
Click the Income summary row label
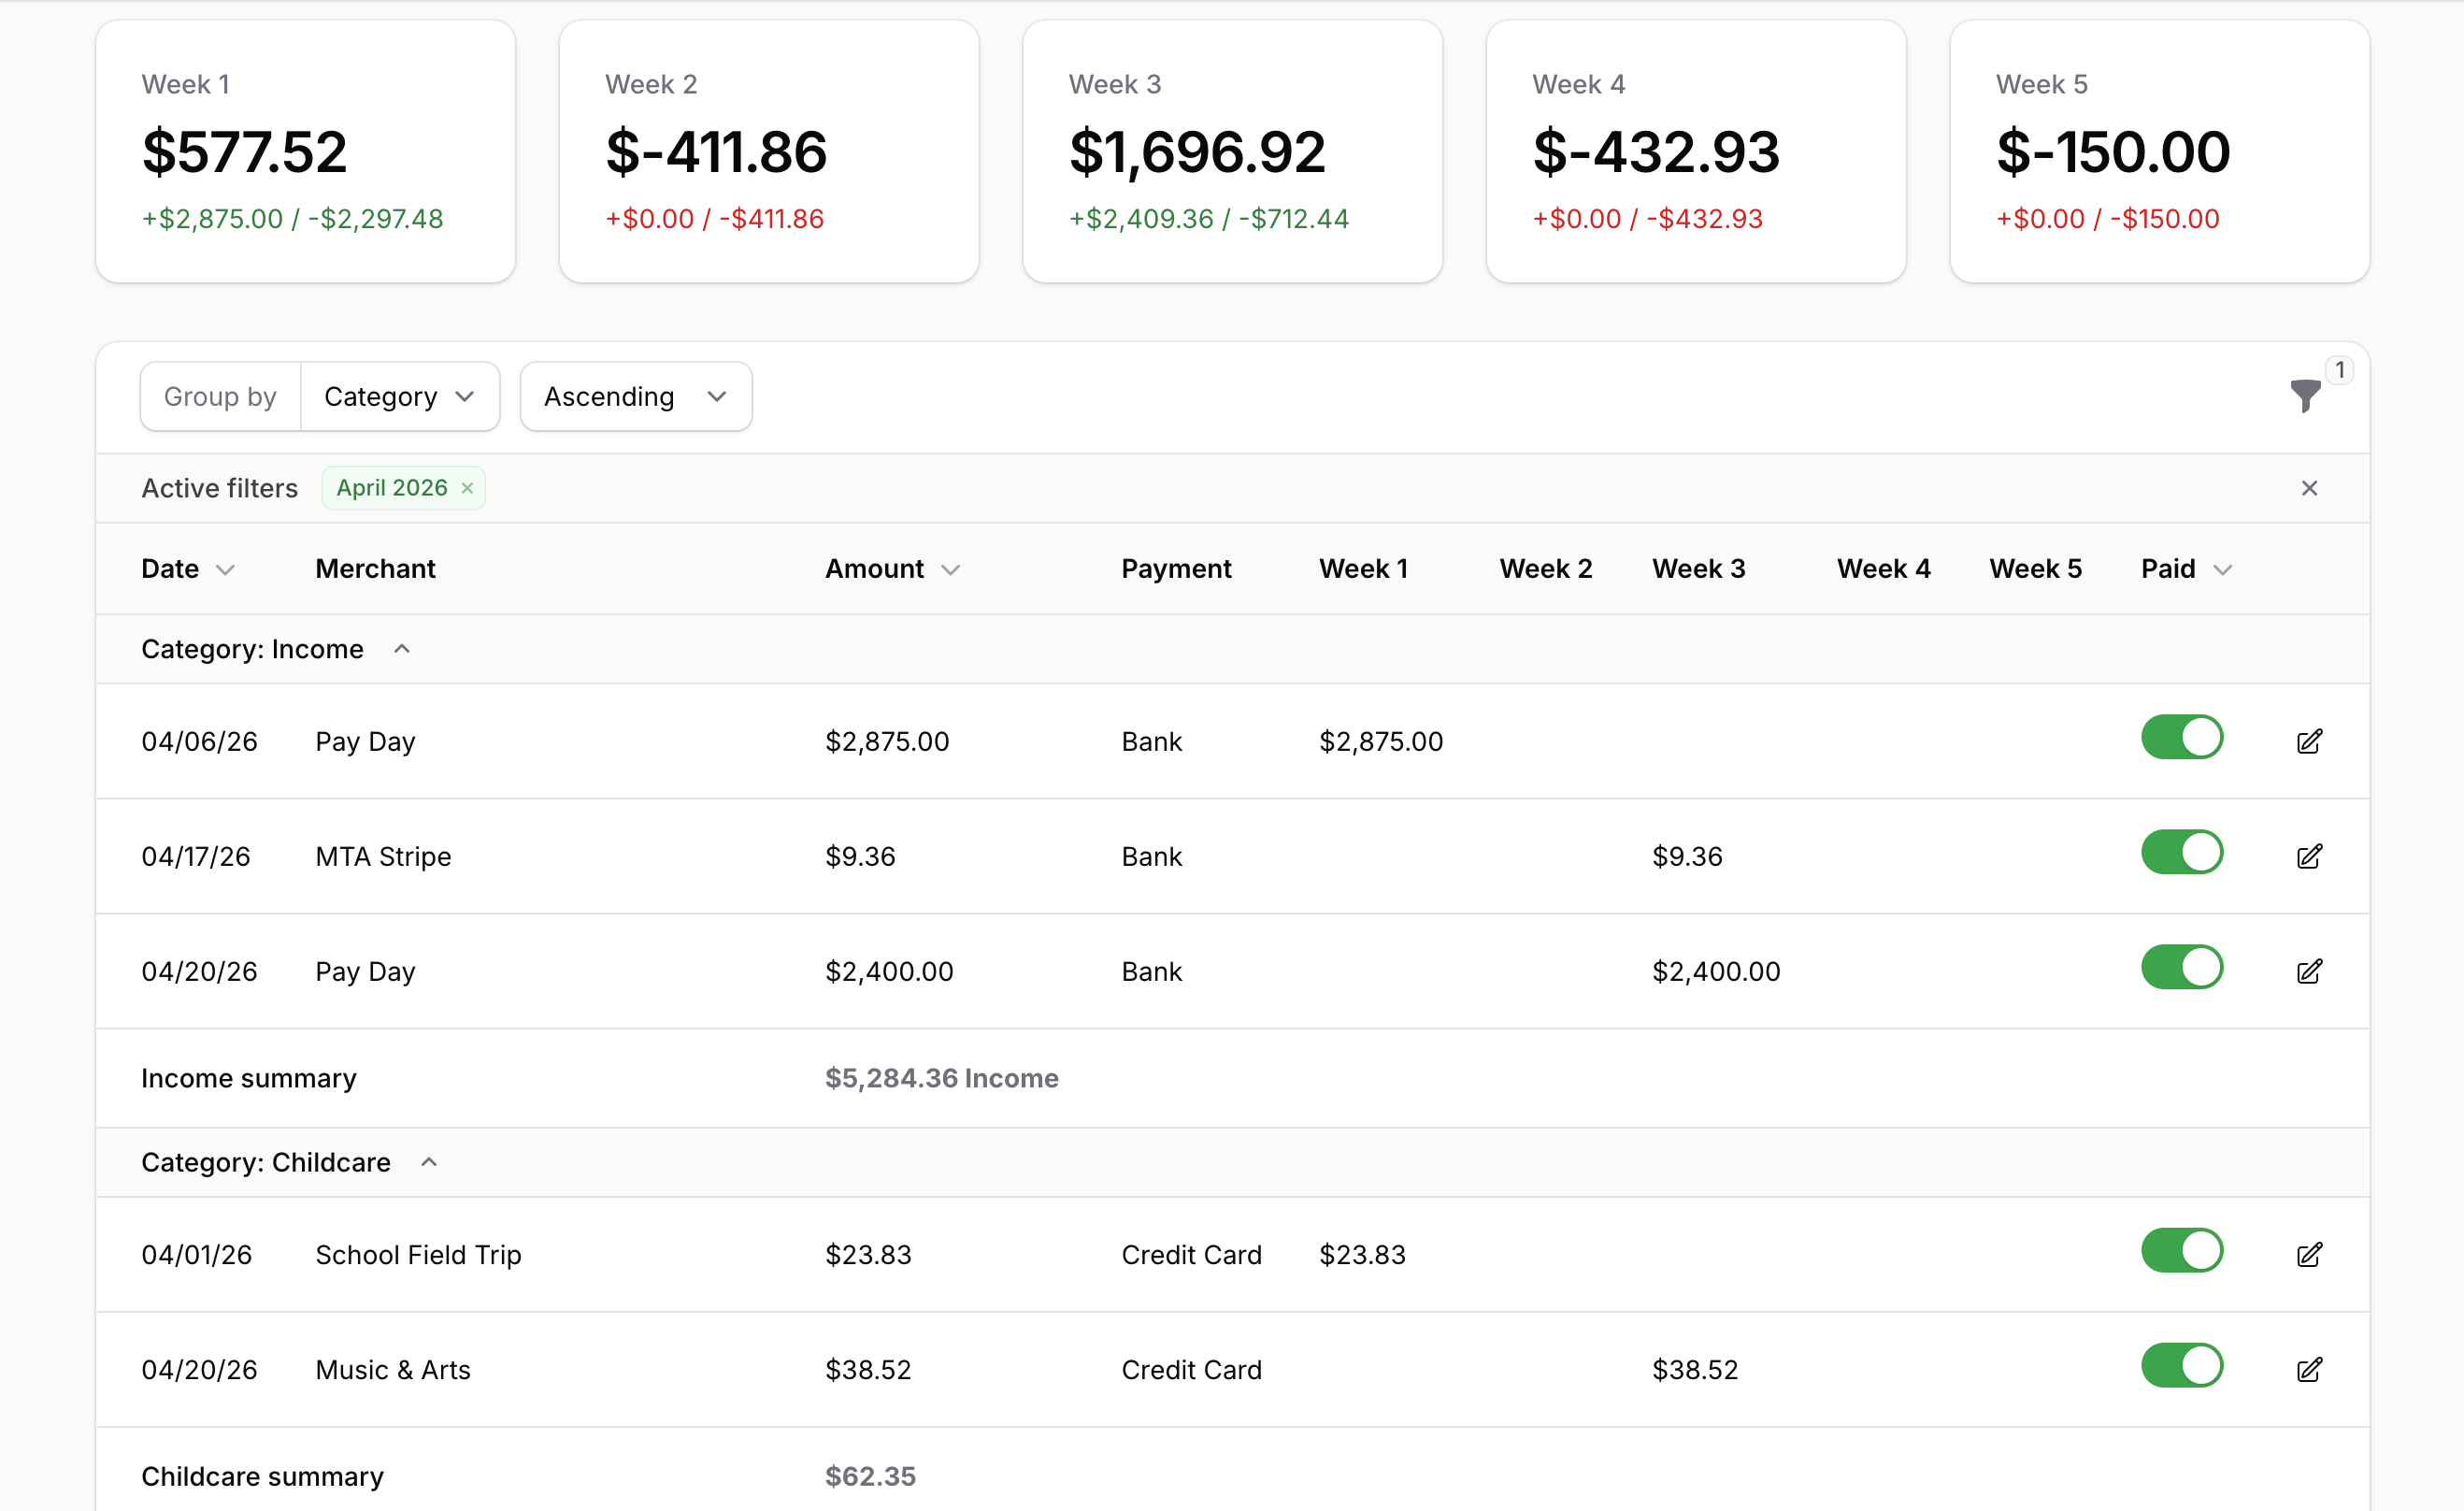pyautogui.click(x=248, y=1078)
